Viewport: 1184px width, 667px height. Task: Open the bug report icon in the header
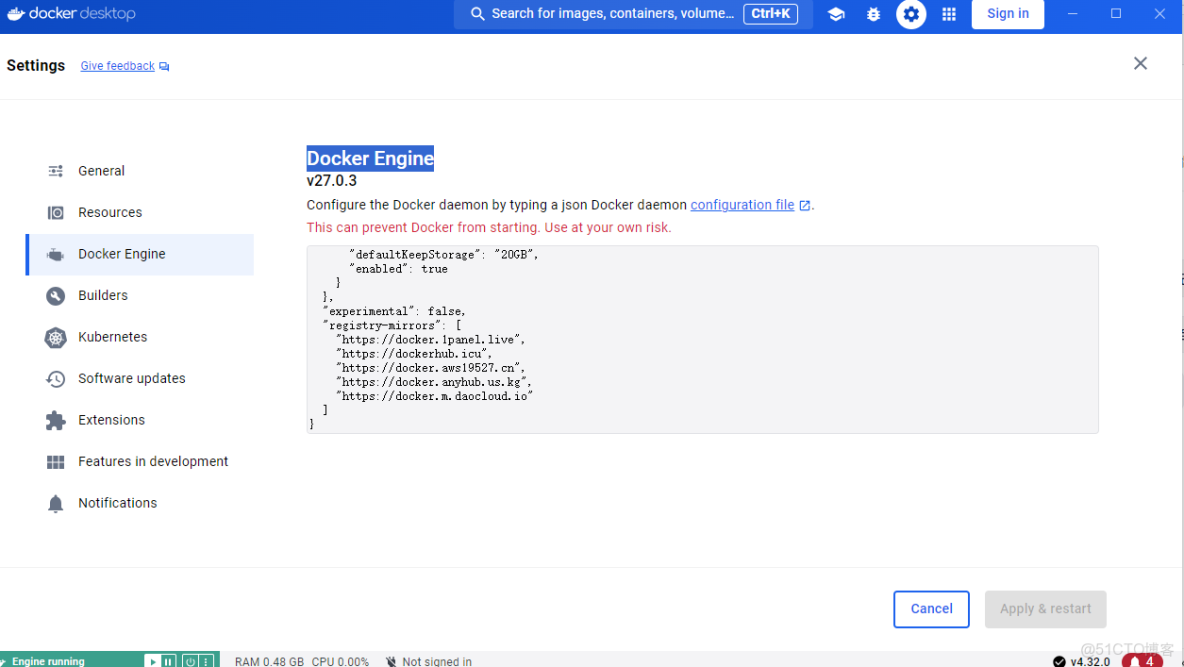click(873, 14)
